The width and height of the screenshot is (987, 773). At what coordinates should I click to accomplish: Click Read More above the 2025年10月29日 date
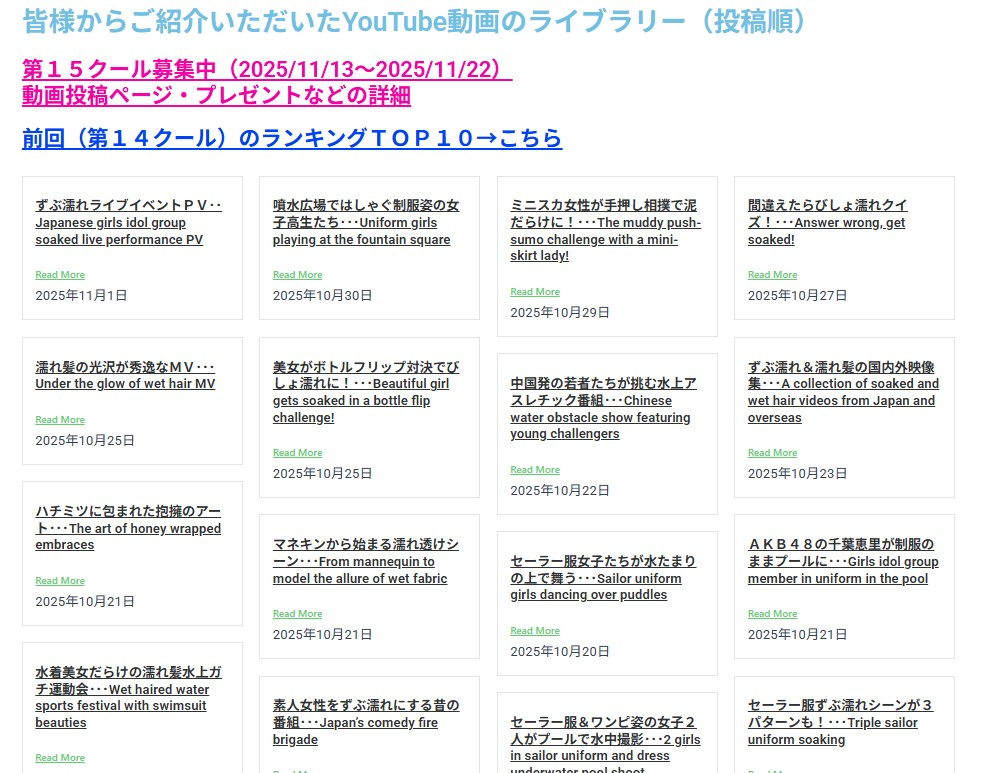pyautogui.click(x=535, y=292)
